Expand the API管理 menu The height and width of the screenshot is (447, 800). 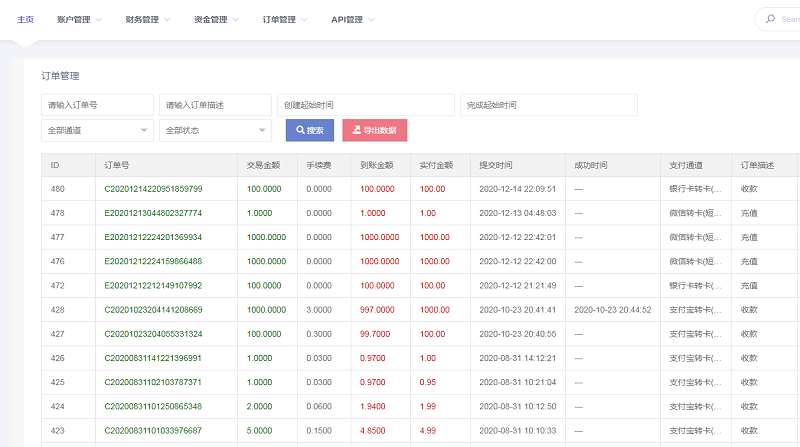353,19
